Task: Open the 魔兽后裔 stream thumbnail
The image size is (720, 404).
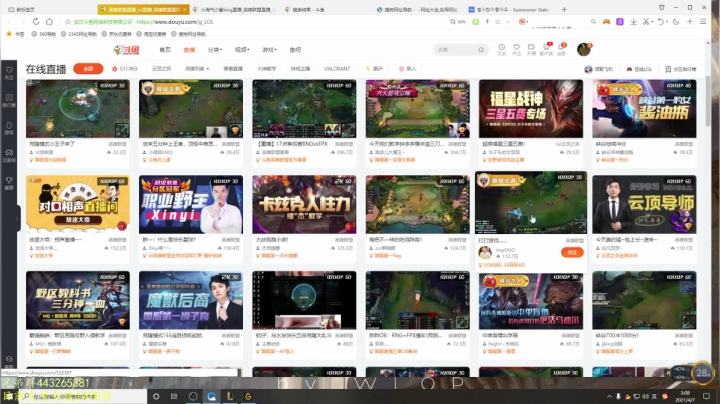Action: tap(191, 300)
